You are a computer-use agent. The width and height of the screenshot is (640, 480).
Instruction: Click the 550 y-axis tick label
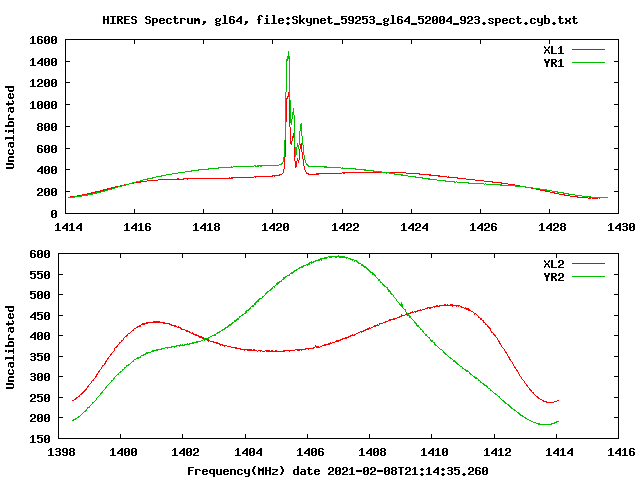click(40, 275)
